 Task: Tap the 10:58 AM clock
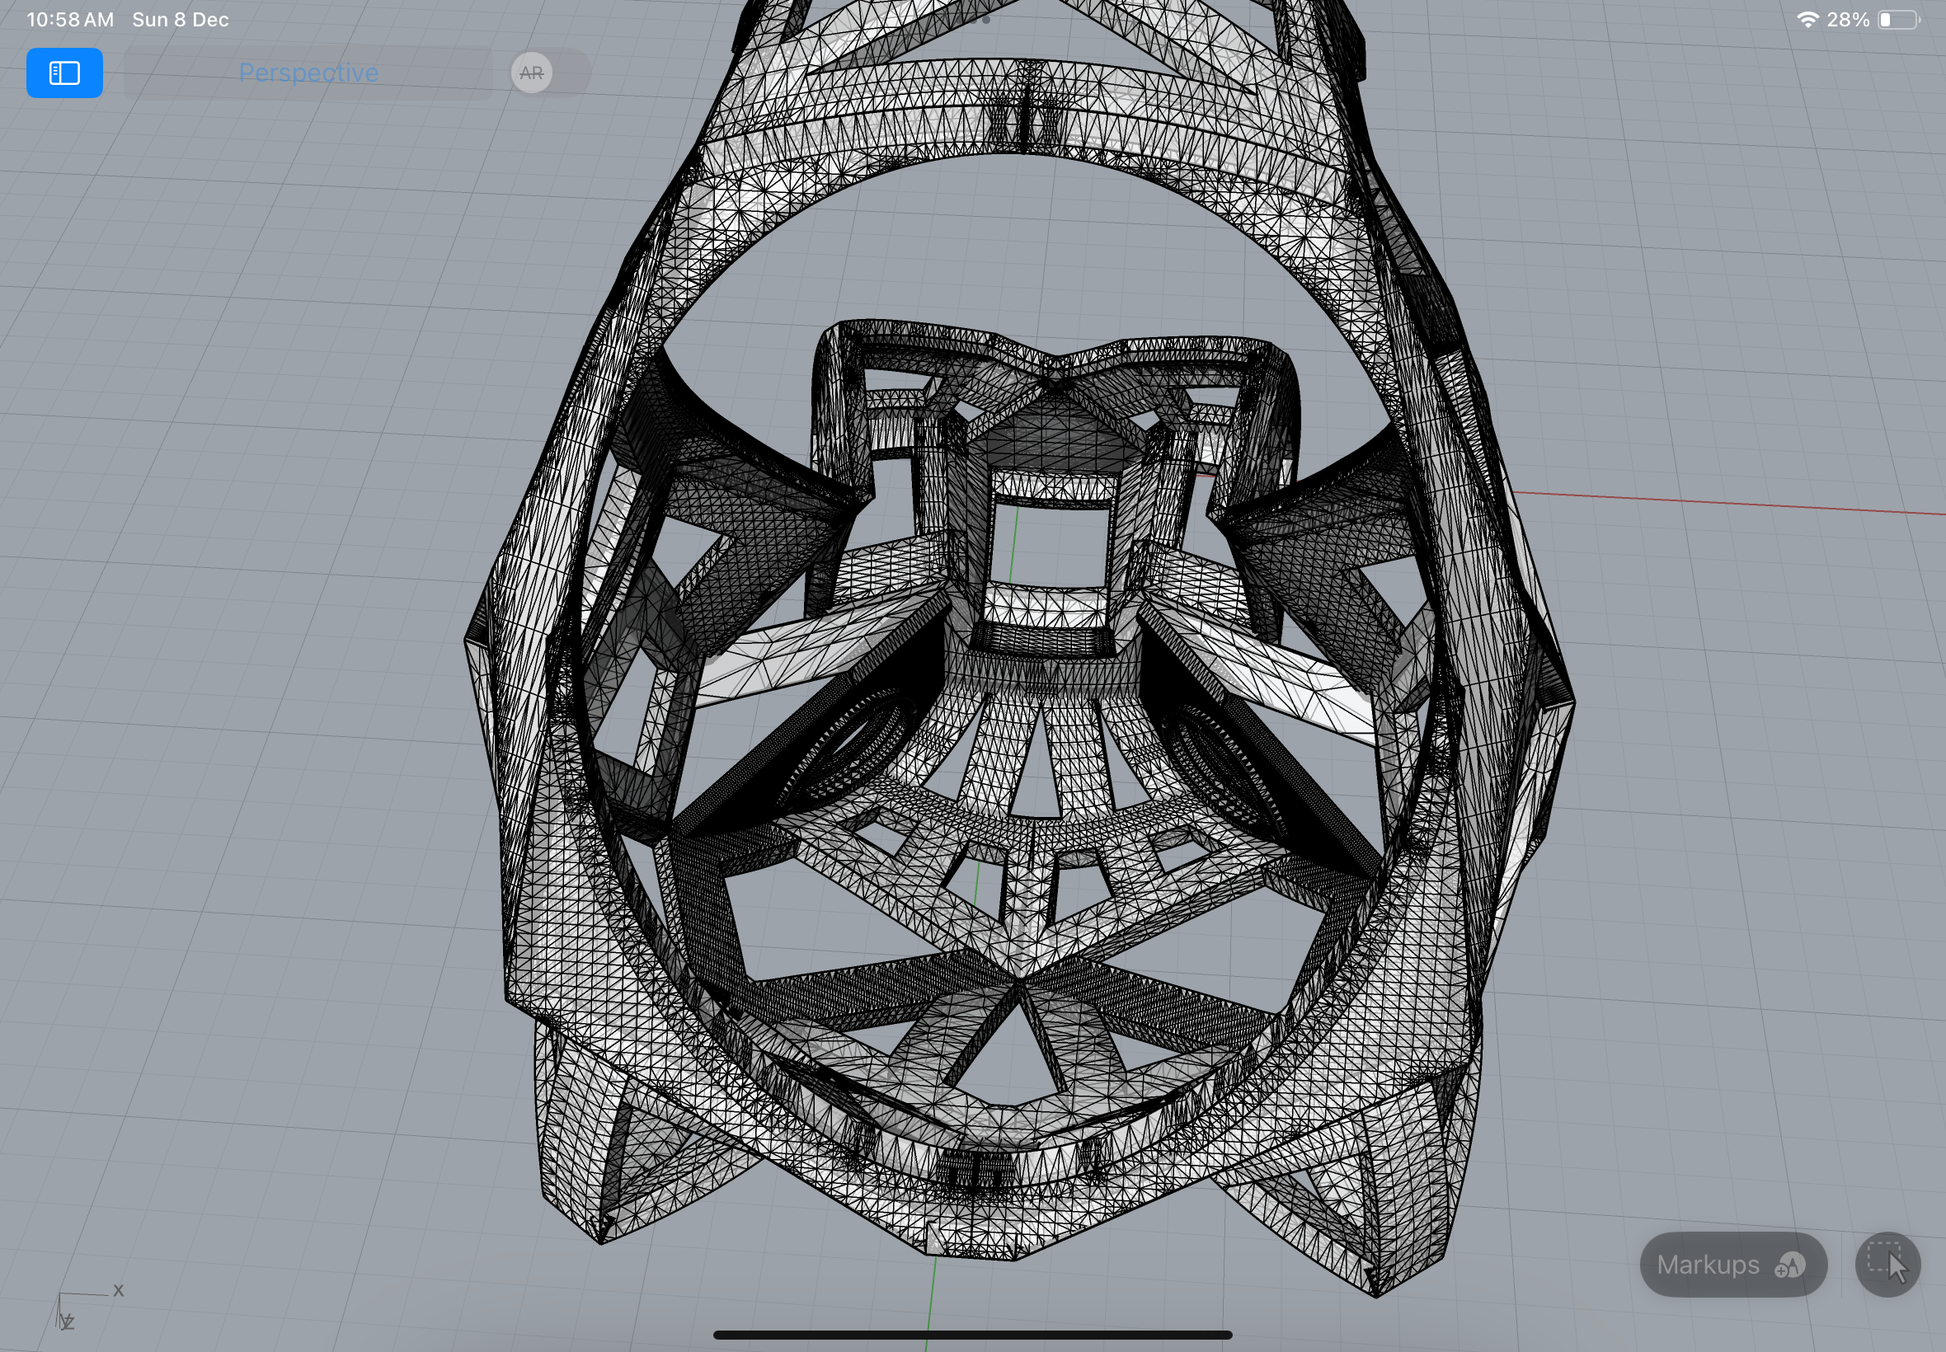(x=70, y=20)
